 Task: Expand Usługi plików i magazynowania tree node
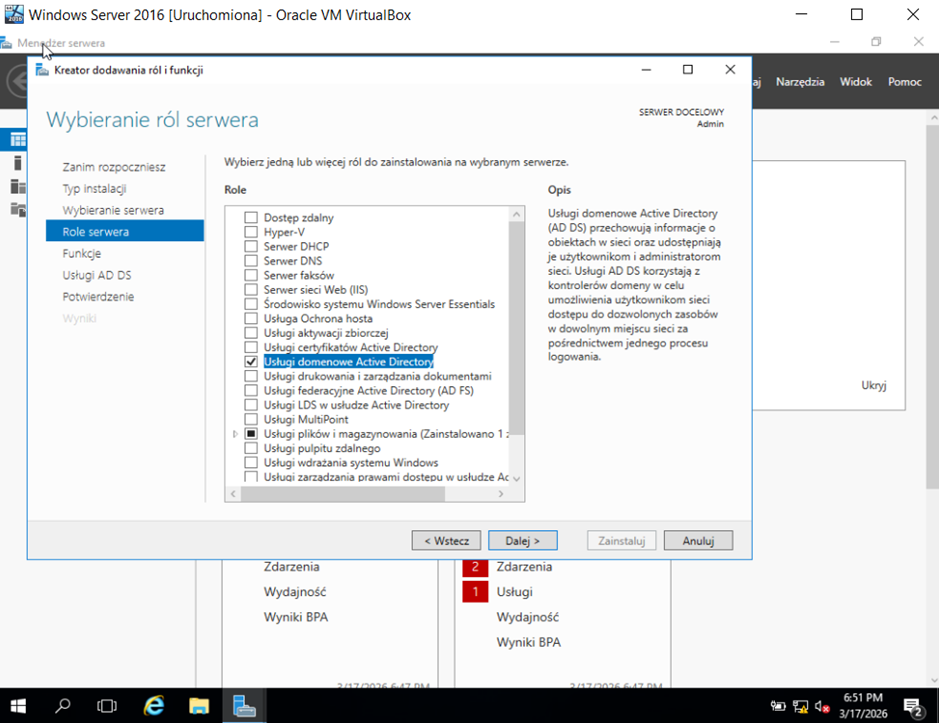(235, 435)
